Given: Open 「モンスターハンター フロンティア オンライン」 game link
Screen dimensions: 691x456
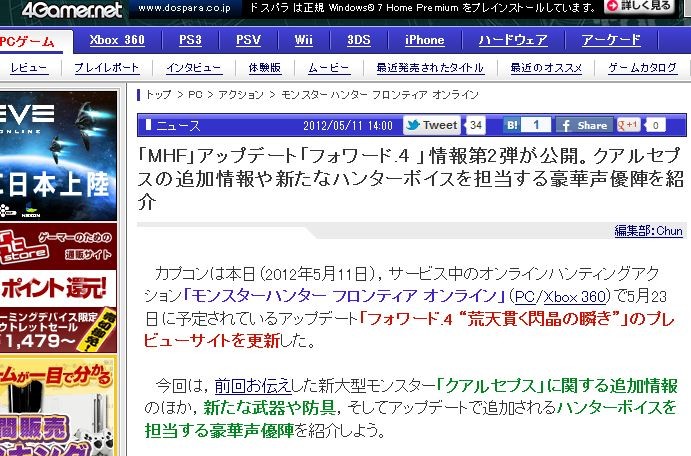Looking at the screenshot, I should [344, 296].
